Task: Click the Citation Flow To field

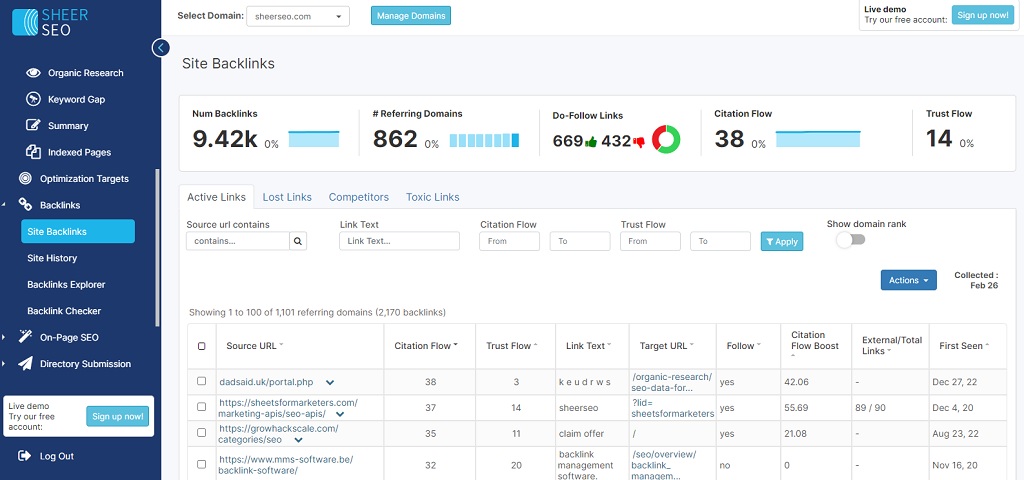Action: (580, 241)
